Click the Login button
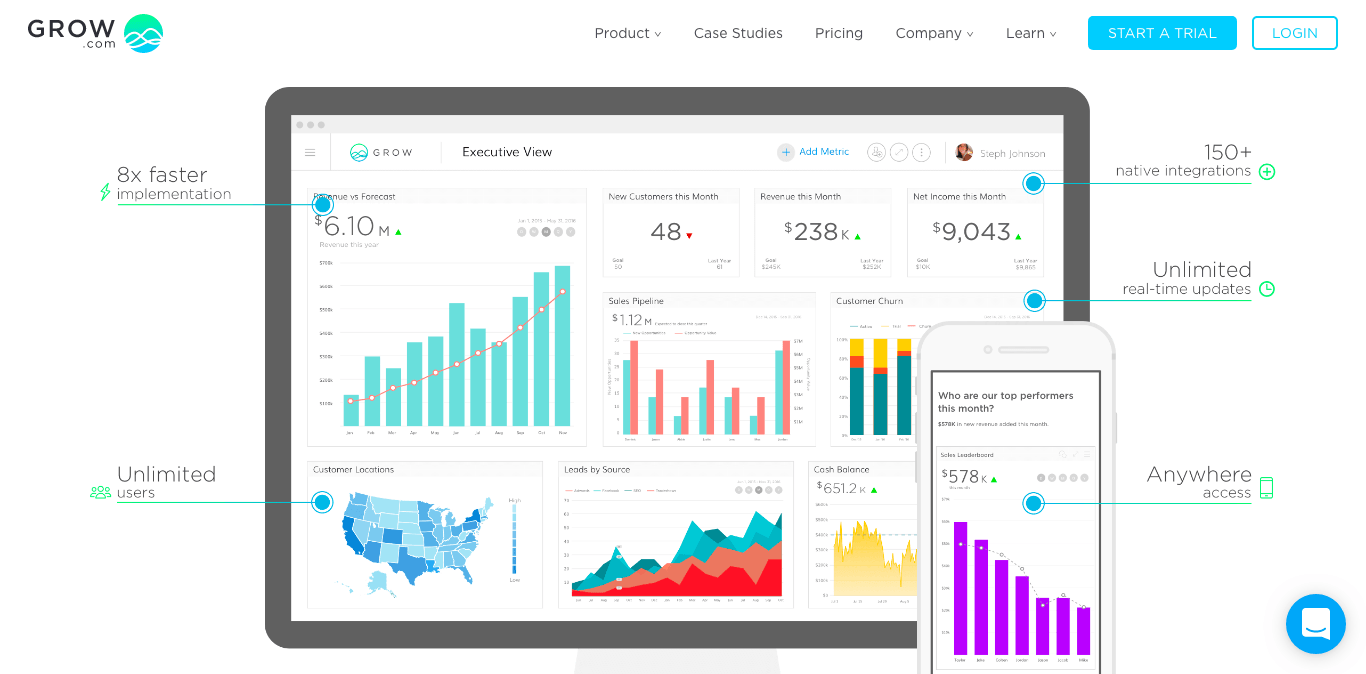This screenshot has height=674, width=1366. tap(1294, 33)
